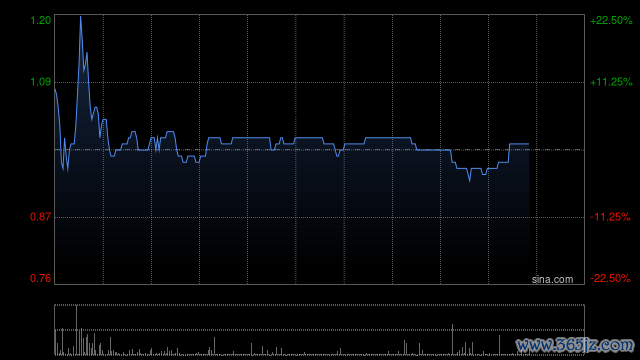Click the 0.87 price axis label
Image resolution: width=640 pixels, height=360 pixels.
click(x=40, y=217)
